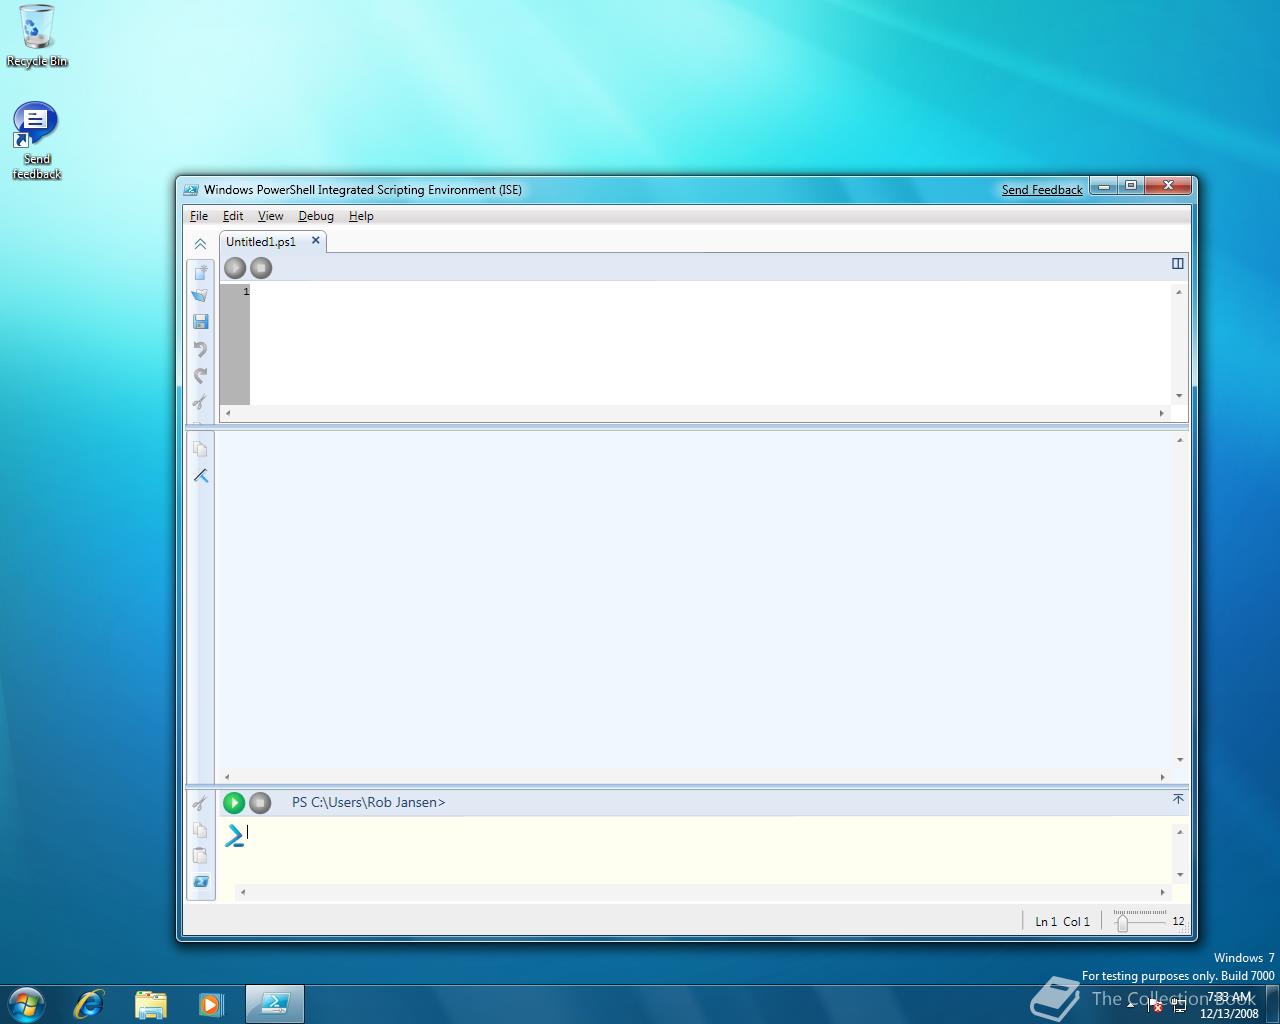Click line number 1 in editor gutter
This screenshot has width=1280, height=1024.
coord(246,291)
